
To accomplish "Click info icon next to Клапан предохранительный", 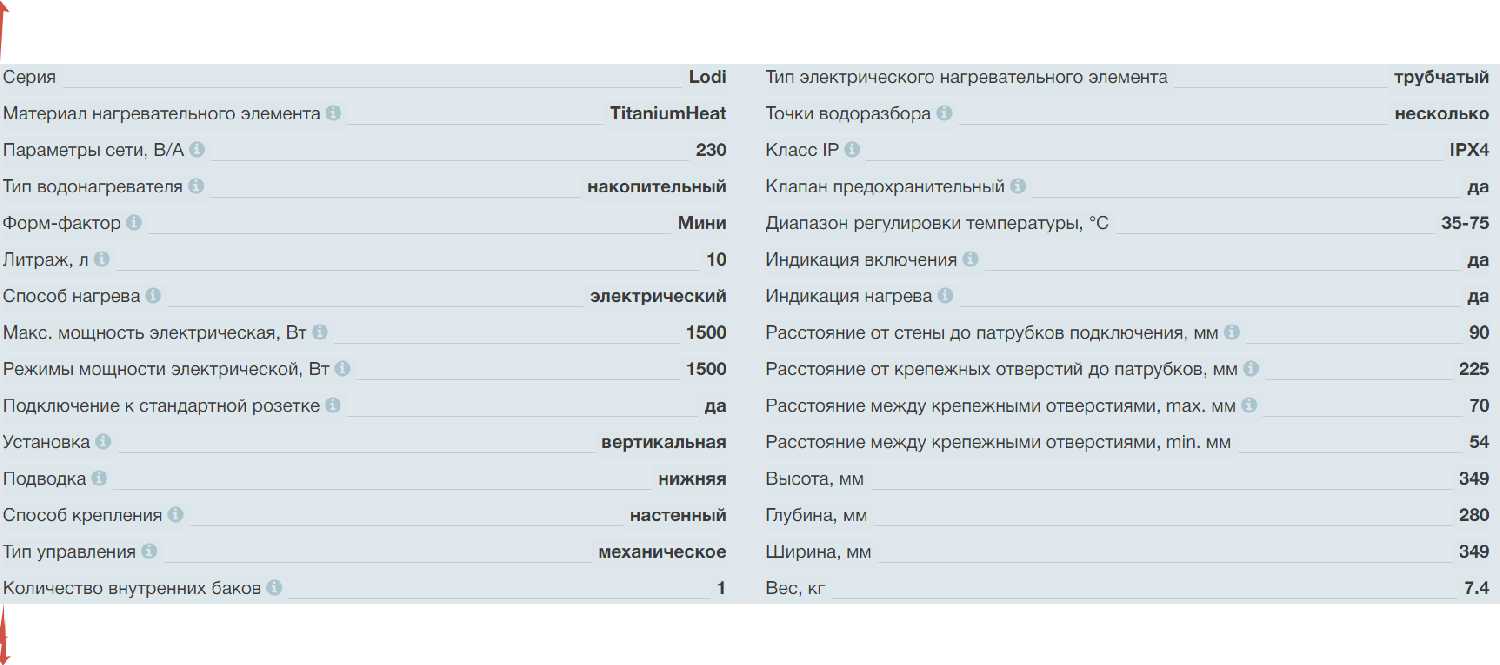I will click(x=1018, y=187).
